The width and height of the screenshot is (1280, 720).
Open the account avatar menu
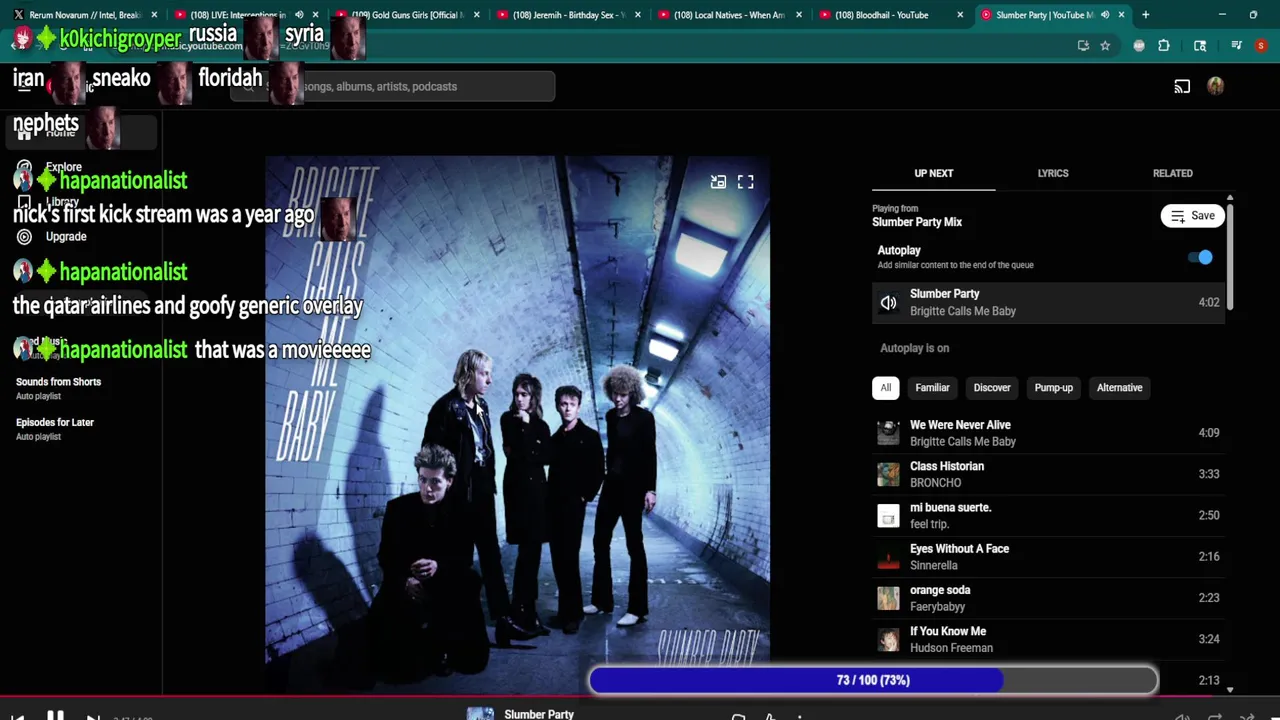[x=1216, y=86]
